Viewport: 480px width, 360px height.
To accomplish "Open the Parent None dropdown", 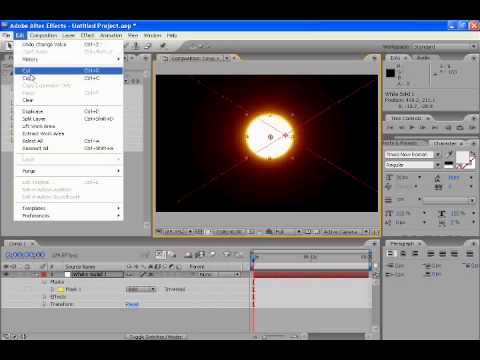I will click(x=219, y=274).
